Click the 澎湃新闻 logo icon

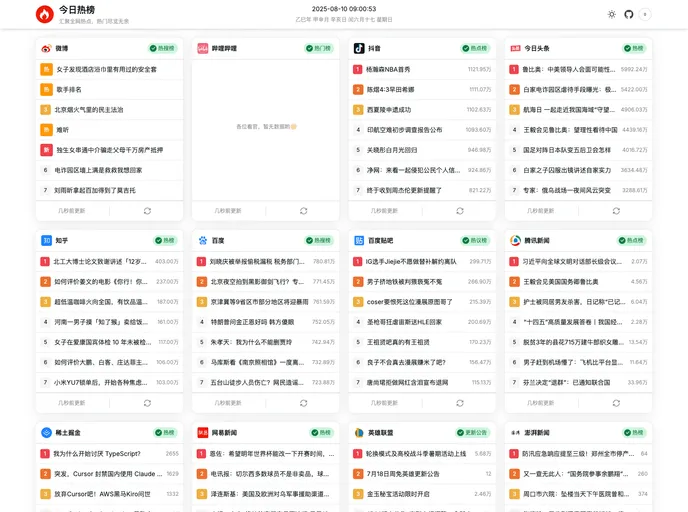(x=515, y=433)
